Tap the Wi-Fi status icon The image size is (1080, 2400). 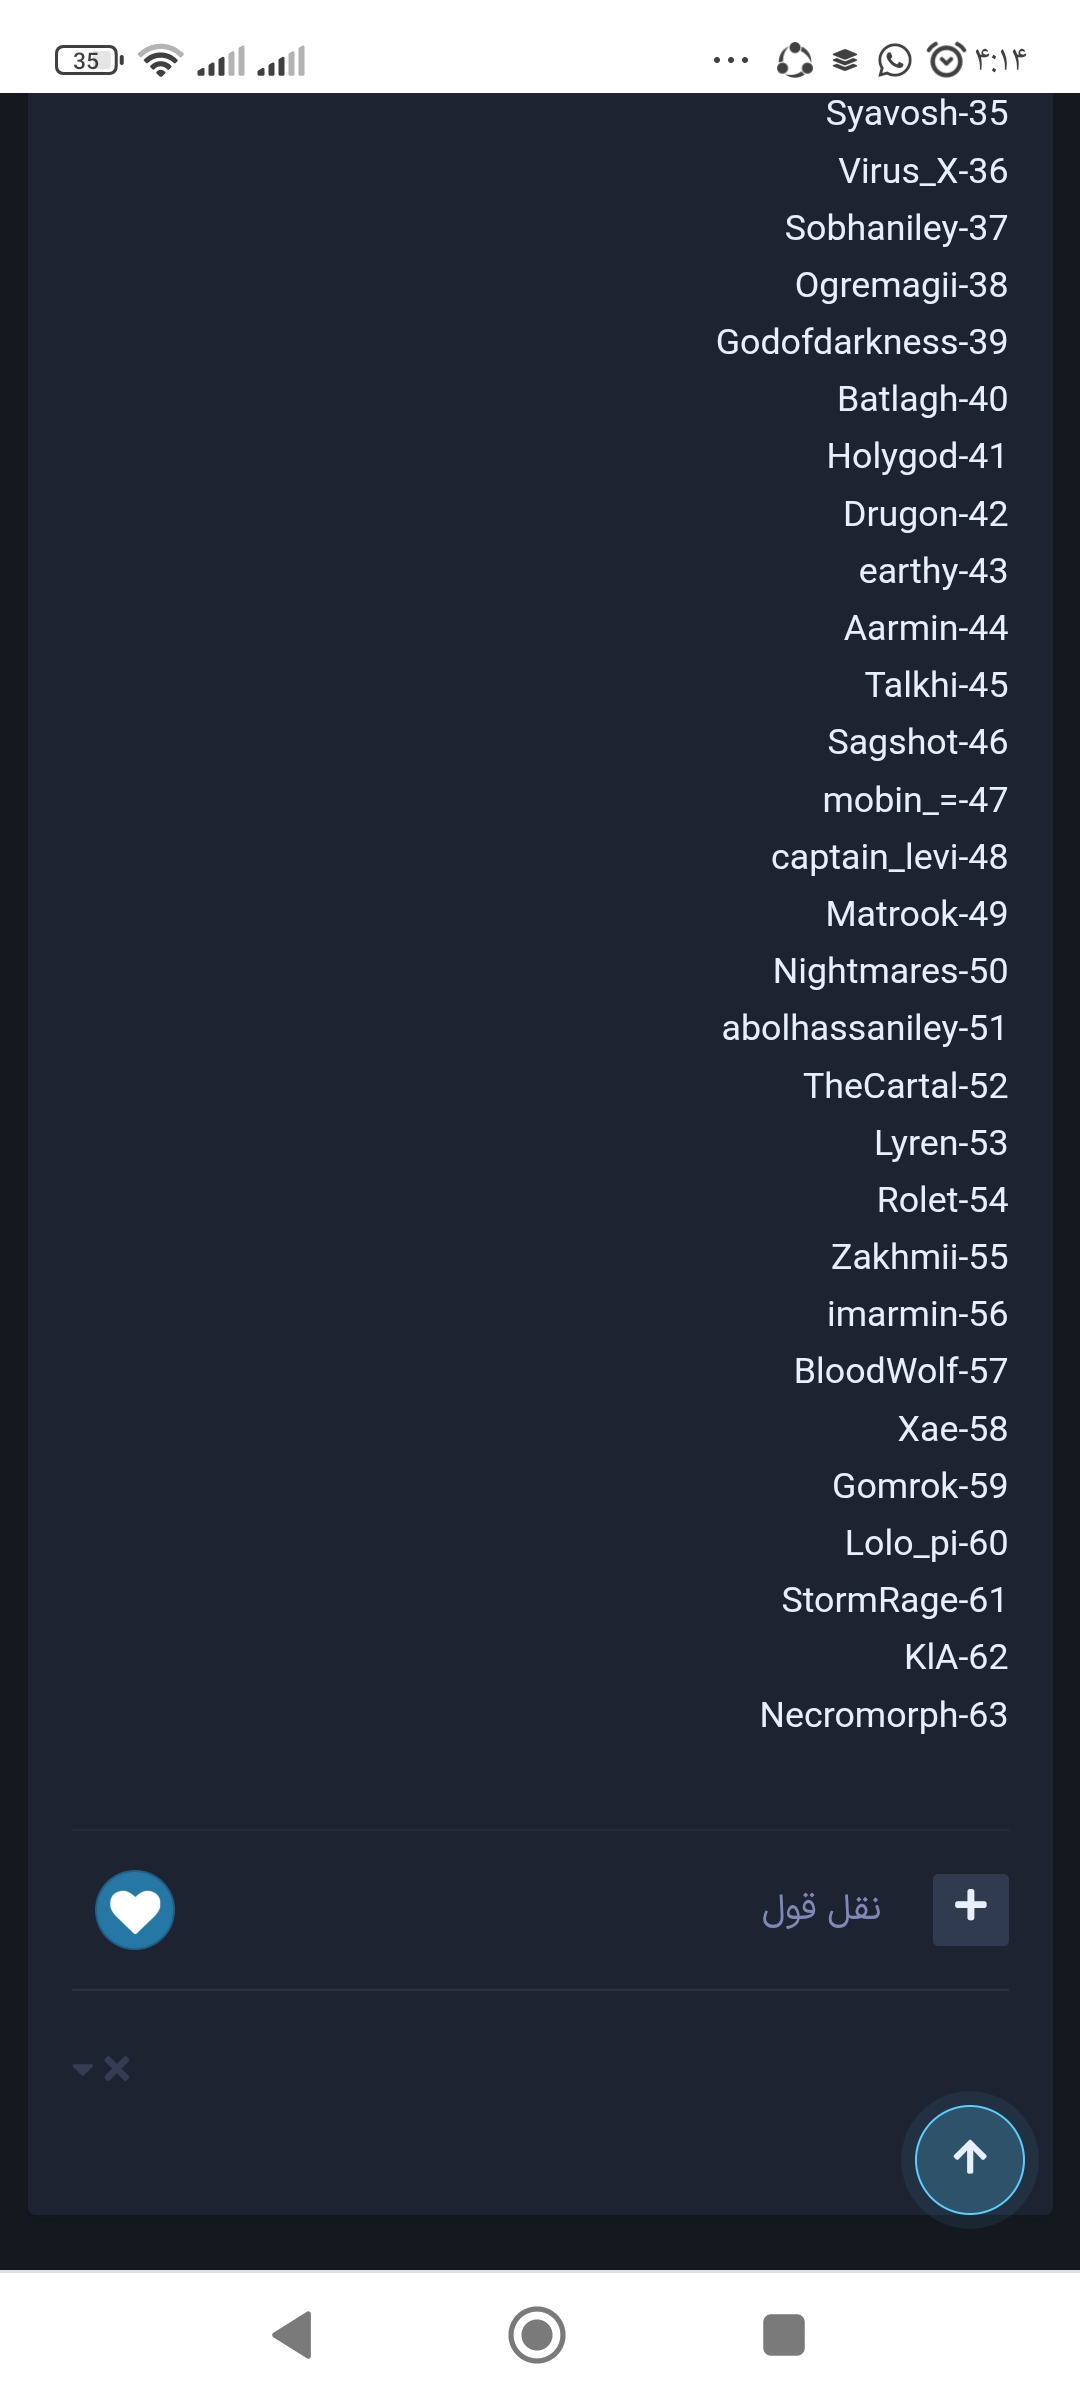pos(160,61)
